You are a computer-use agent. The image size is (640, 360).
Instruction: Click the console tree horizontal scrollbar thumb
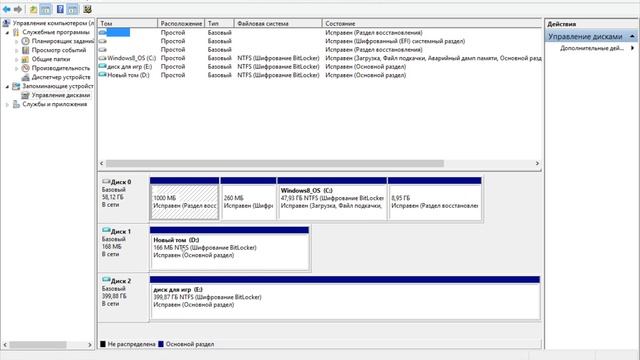pyautogui.click(x=38, y=345)
